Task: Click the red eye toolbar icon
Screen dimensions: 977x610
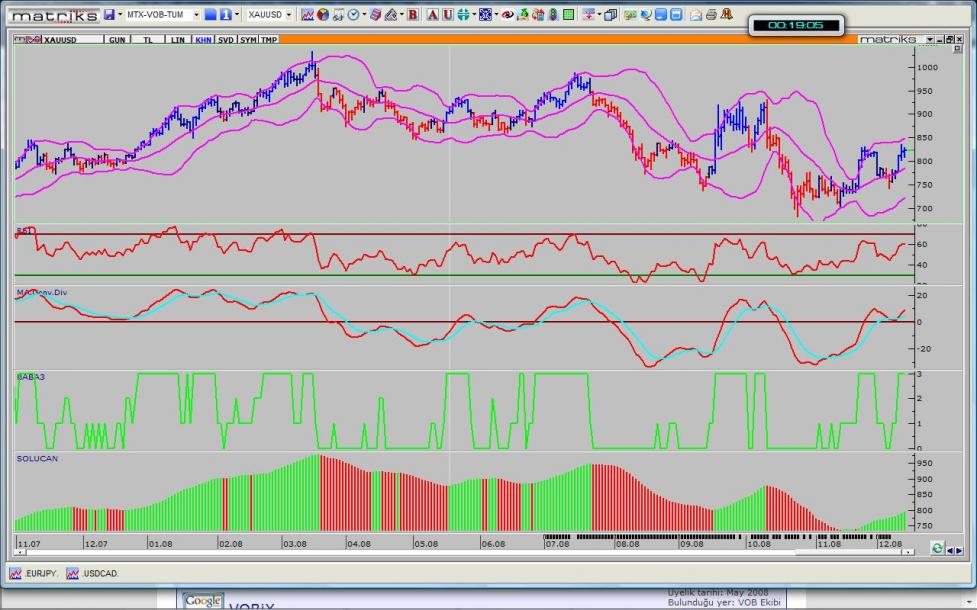Action: (507, 15)
